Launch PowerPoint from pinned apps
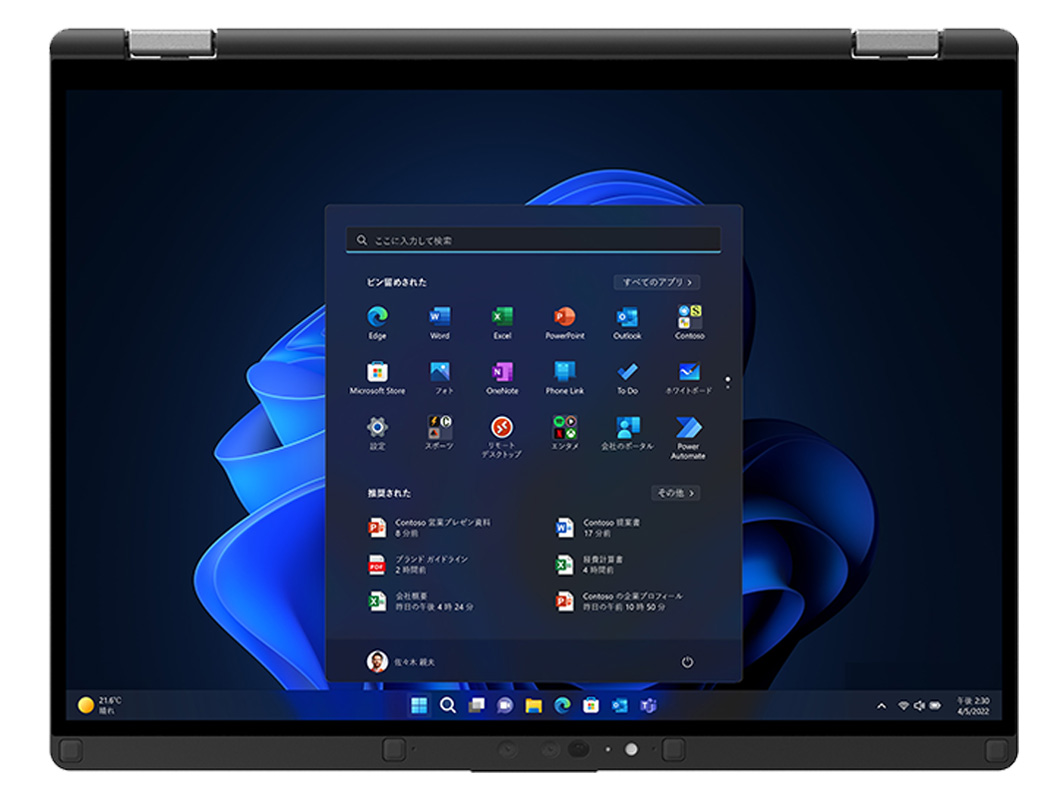This screenshot has height=798, width=1064. click(565, 322)
